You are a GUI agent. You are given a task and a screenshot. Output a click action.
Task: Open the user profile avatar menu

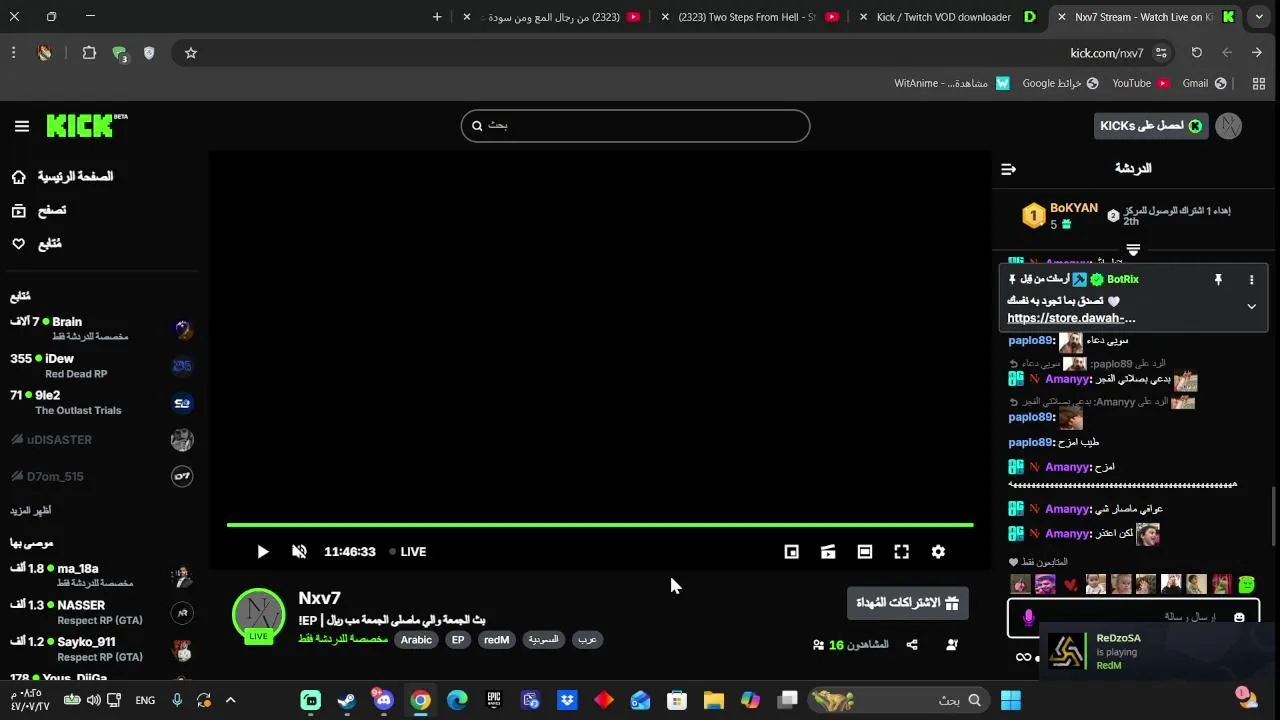pos(1229,126)
